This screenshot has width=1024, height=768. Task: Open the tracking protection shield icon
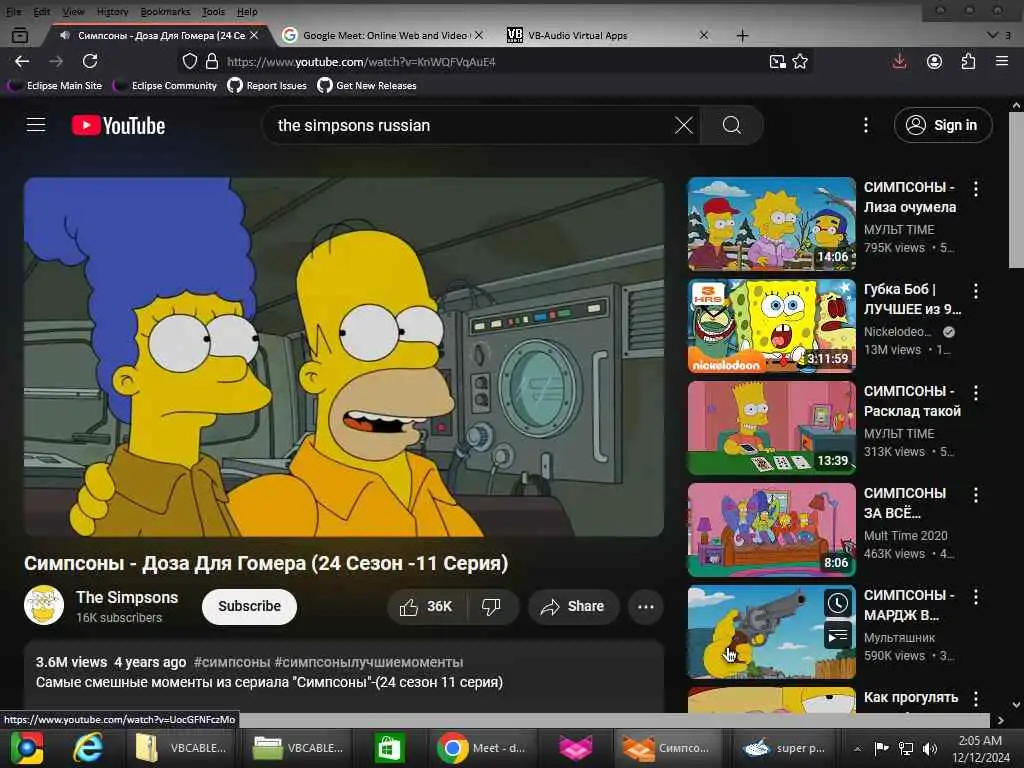pos(189,61)
